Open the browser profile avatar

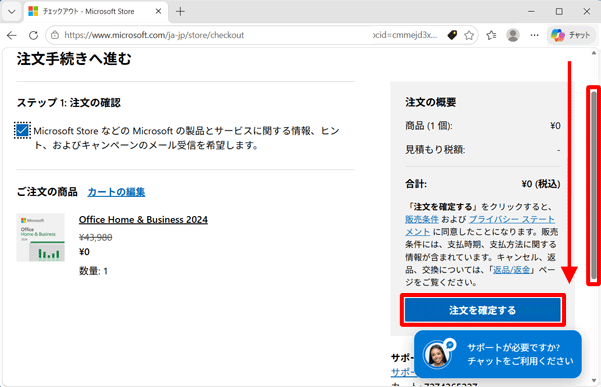513,35
